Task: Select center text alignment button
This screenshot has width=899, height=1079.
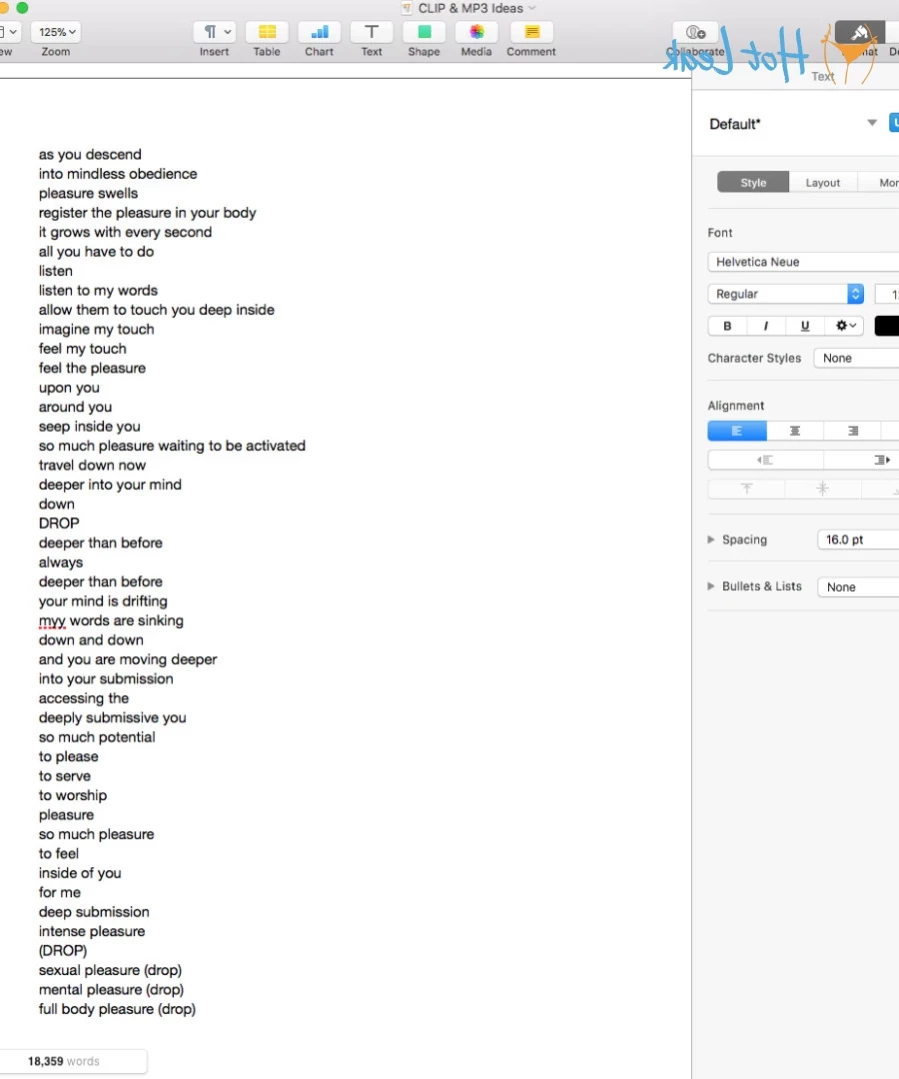Action: [x=795, y=431]
